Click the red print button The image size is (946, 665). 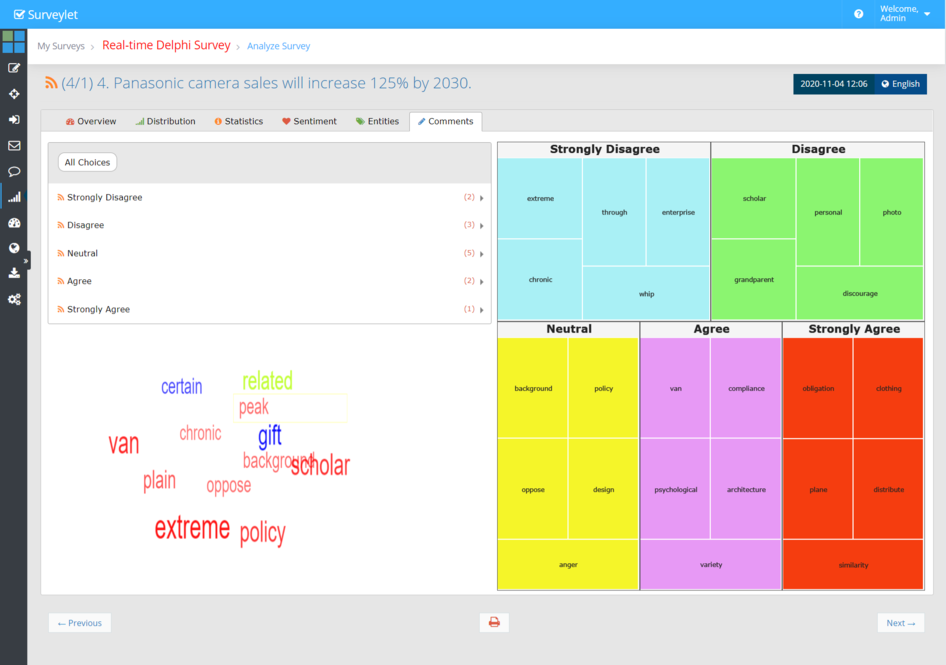coord(494,623)
